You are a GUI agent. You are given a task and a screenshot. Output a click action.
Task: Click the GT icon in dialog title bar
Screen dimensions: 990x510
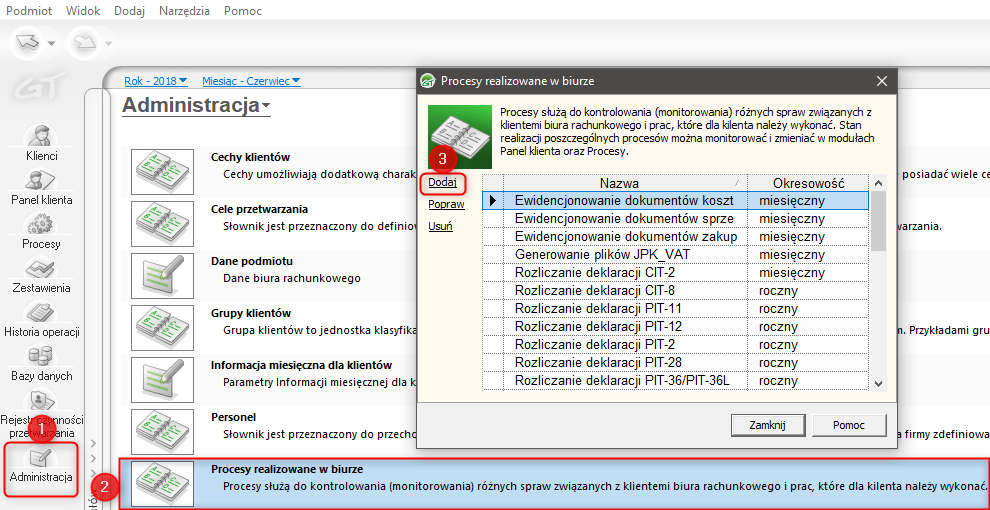tap(429, 81)
